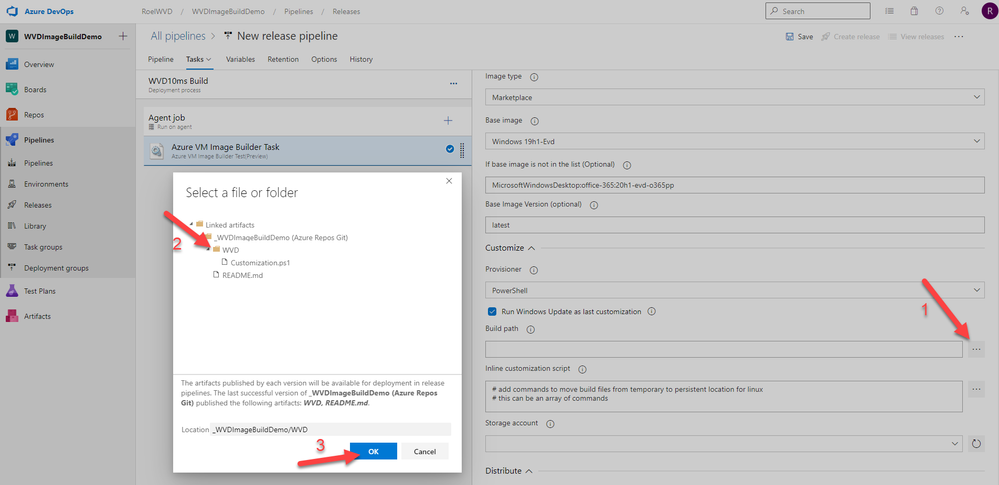This screenshot has height=485, width=999.
Task: Open the Tasks tab dropdown
Action: tap(199, 59)
